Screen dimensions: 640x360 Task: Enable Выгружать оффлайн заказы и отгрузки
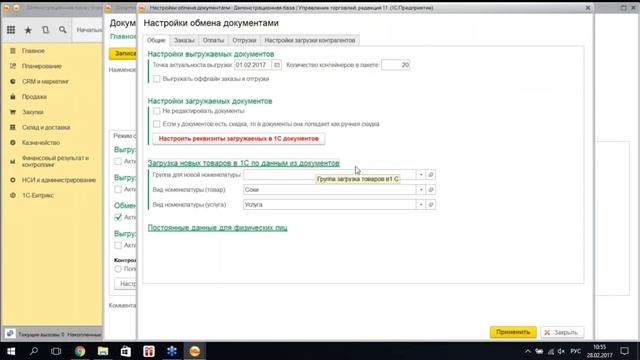(x=156, y=79)
